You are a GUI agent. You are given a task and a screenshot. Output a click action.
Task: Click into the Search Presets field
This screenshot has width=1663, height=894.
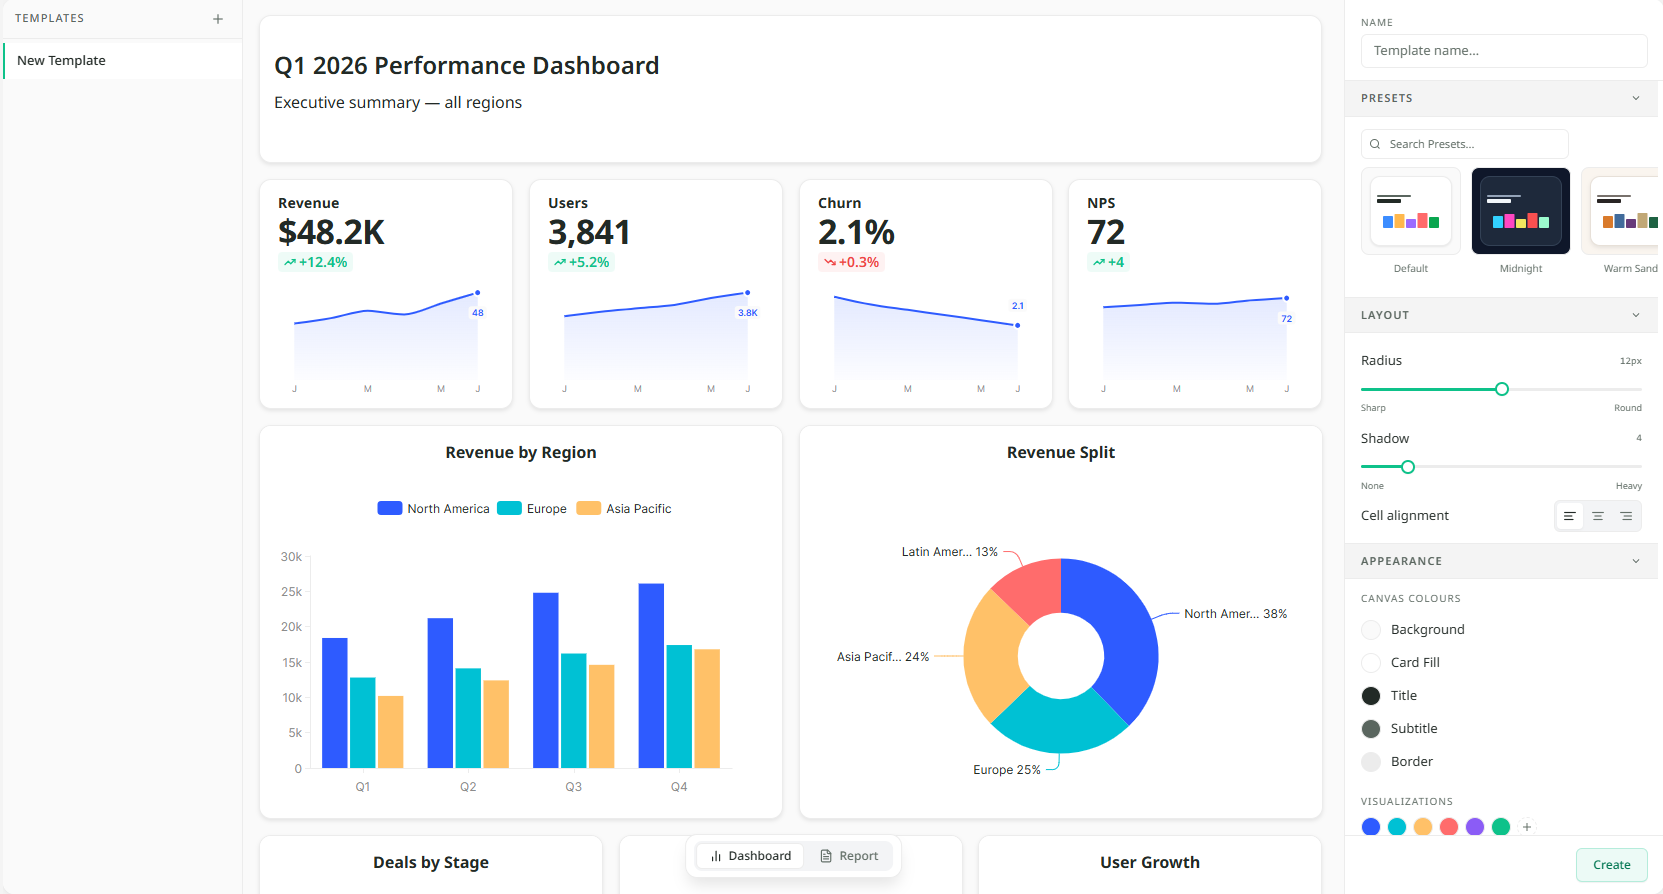[x=1465, y=144]
